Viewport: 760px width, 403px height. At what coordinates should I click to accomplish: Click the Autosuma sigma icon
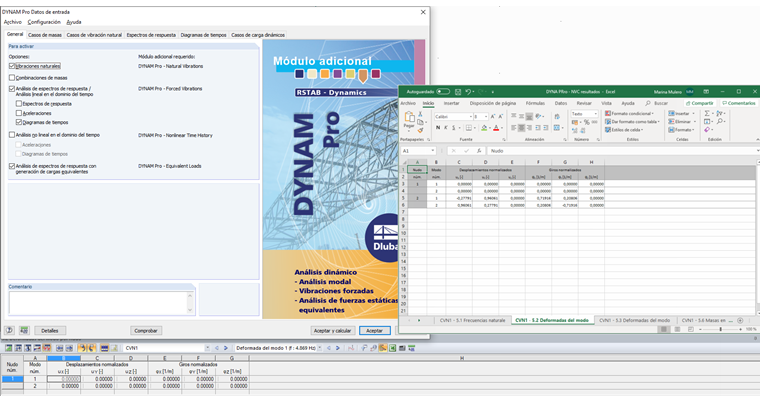click(x=707, y=113)
